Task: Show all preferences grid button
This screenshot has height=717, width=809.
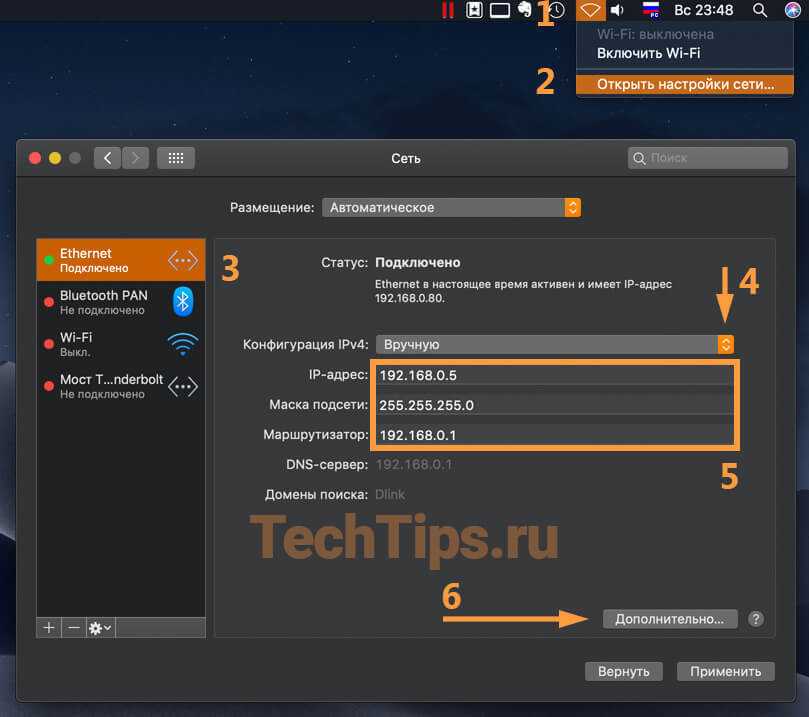Action: pyautogui.click(x=176, y=158)
